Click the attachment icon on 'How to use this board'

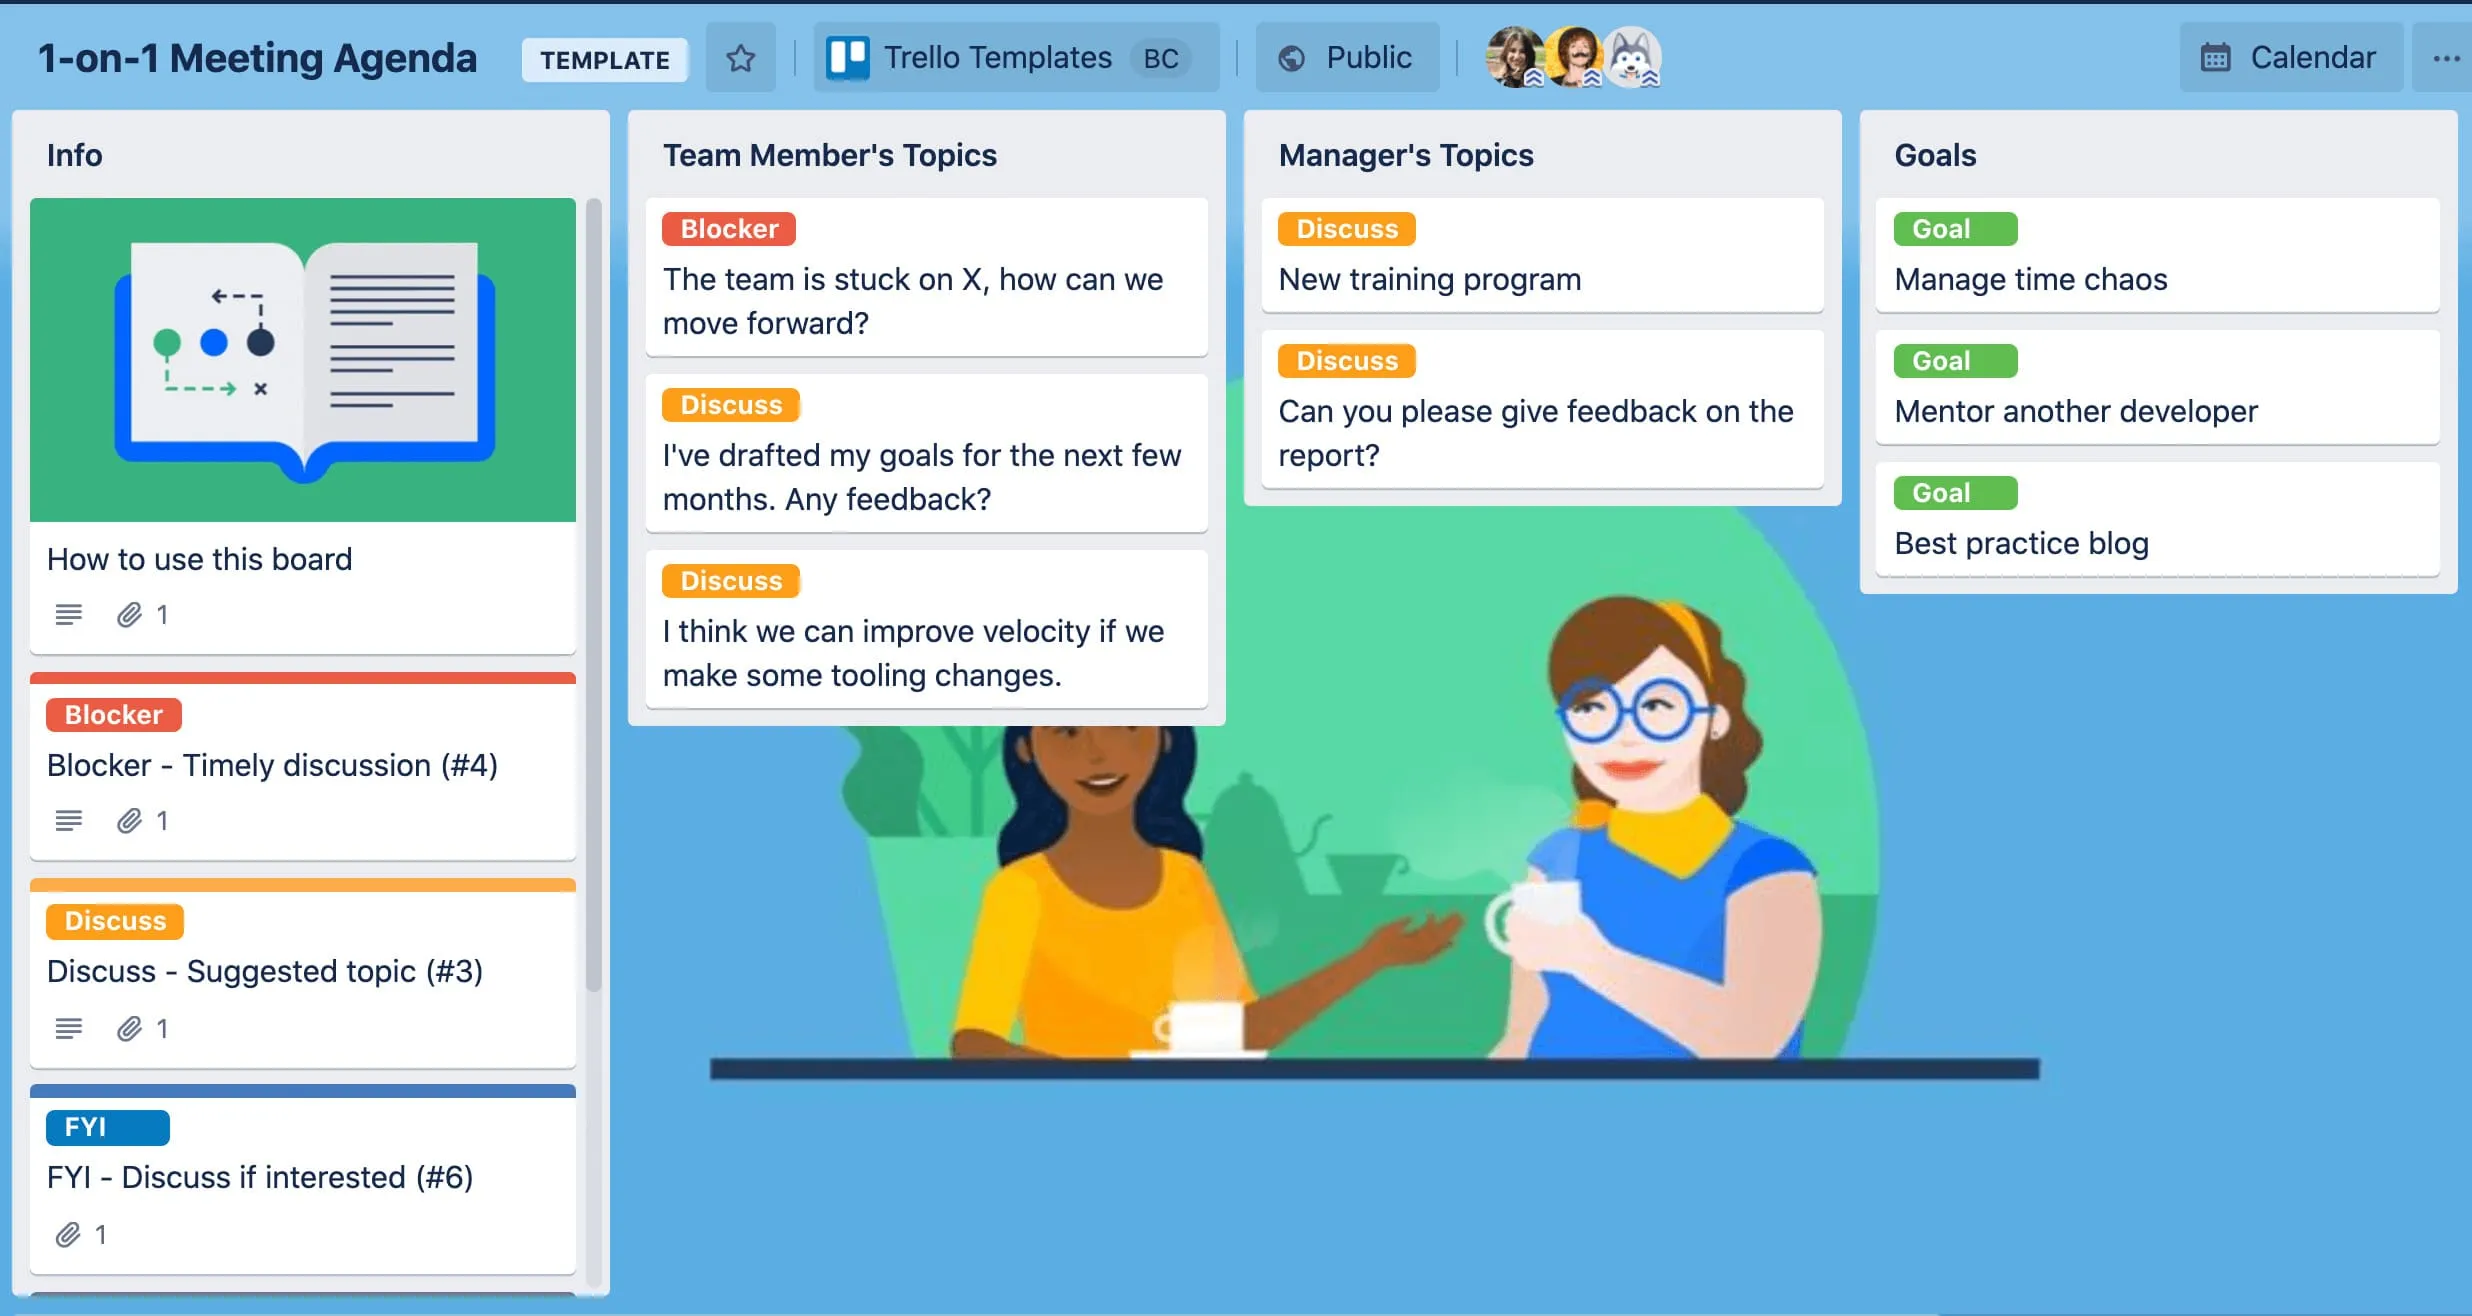(129, 615)
